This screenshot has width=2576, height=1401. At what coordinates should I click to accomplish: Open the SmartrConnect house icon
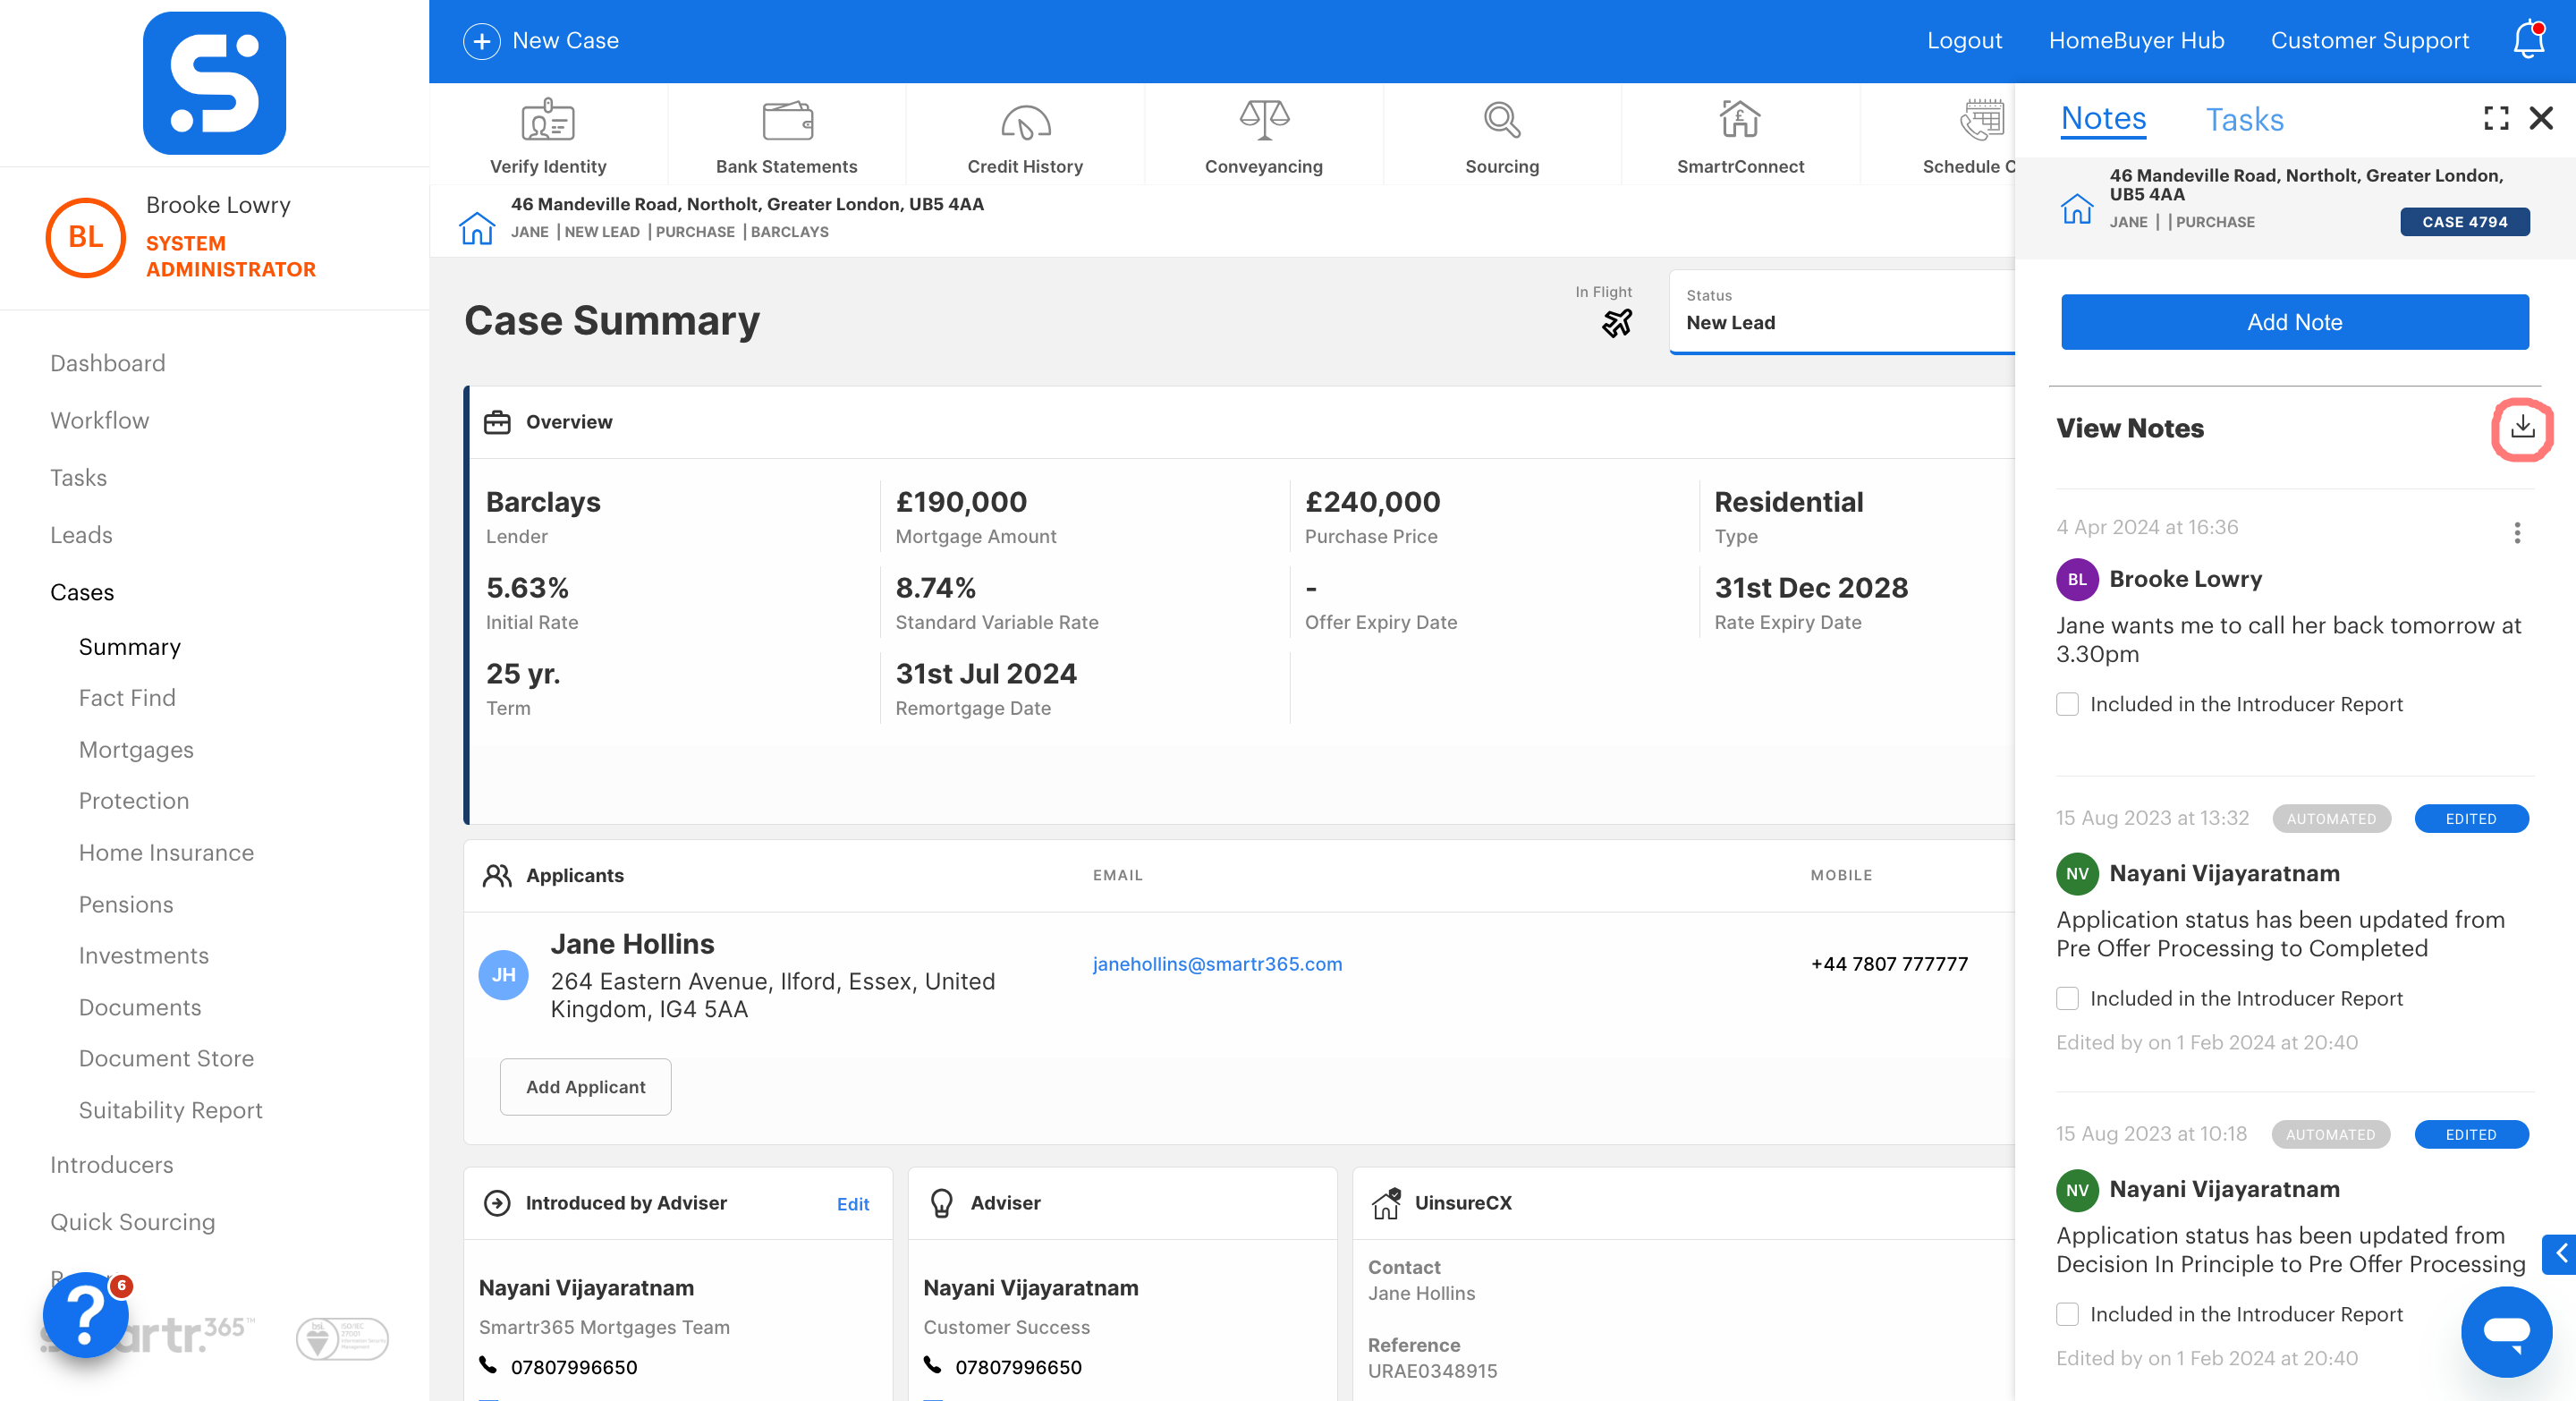(1740, 120)
